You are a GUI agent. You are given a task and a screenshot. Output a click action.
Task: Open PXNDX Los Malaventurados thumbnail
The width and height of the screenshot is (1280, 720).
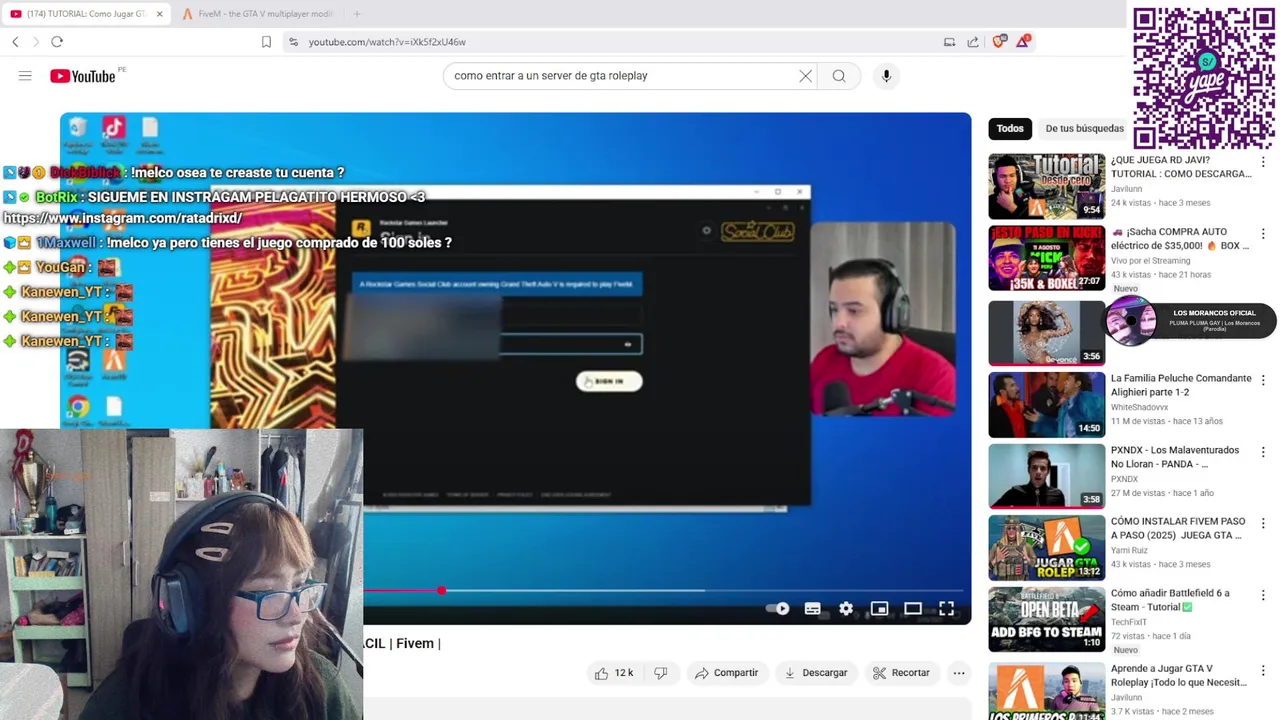coord(1046,476)
